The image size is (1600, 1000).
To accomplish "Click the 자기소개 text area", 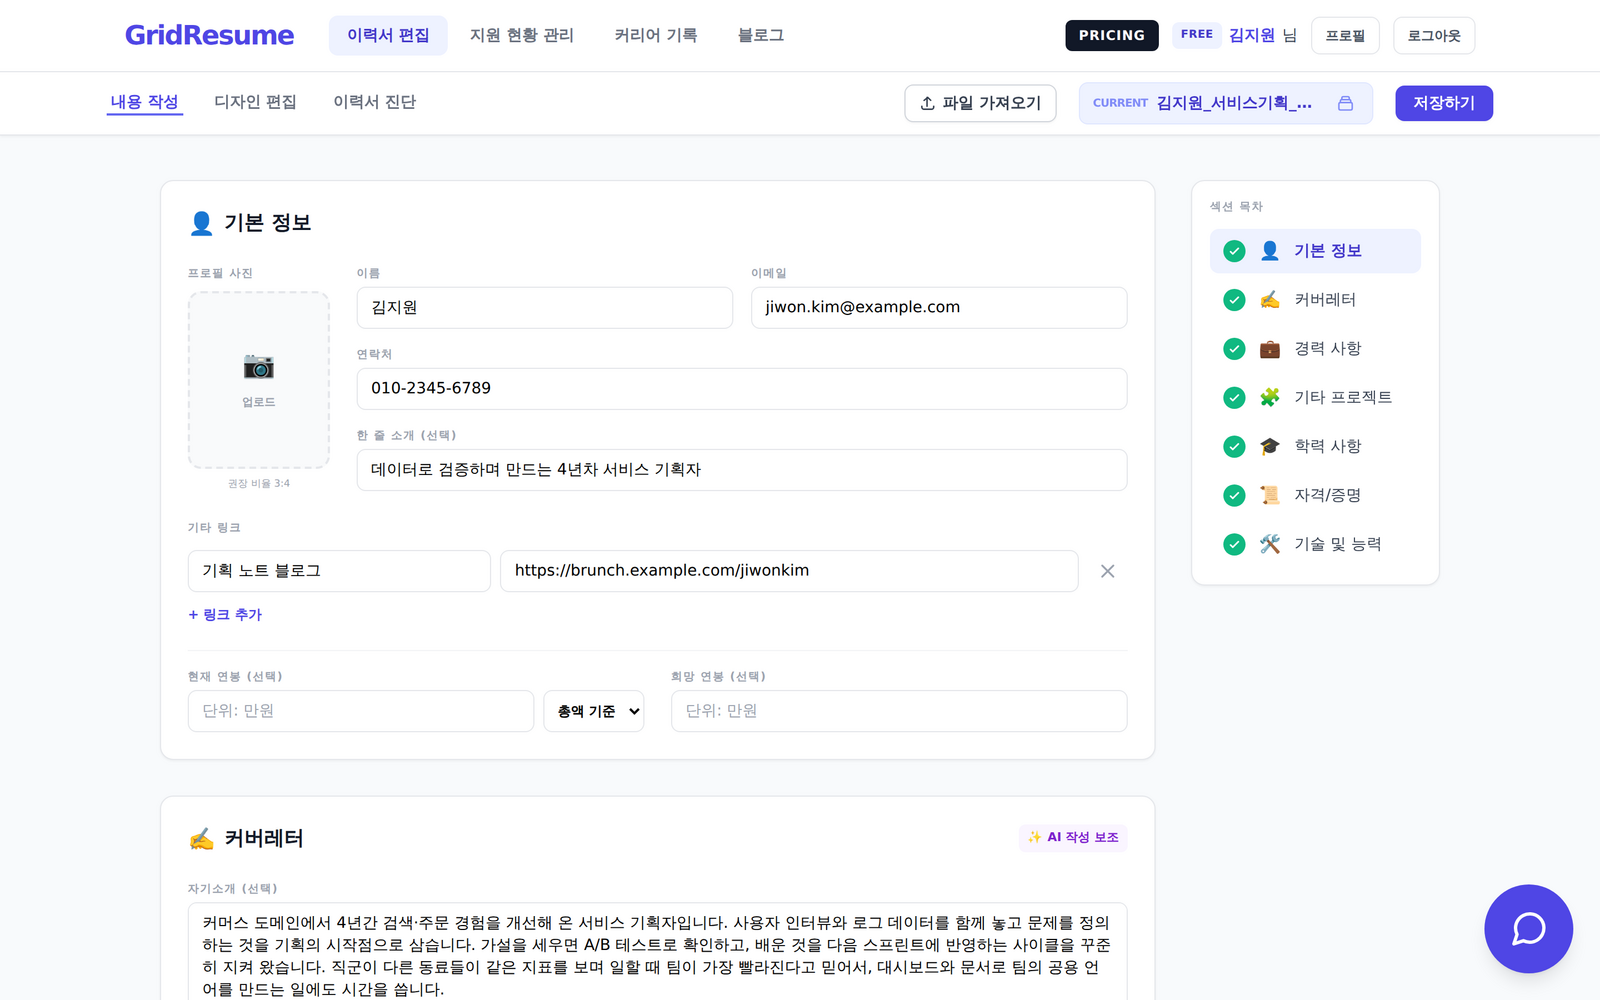I will tap(658, 952).
